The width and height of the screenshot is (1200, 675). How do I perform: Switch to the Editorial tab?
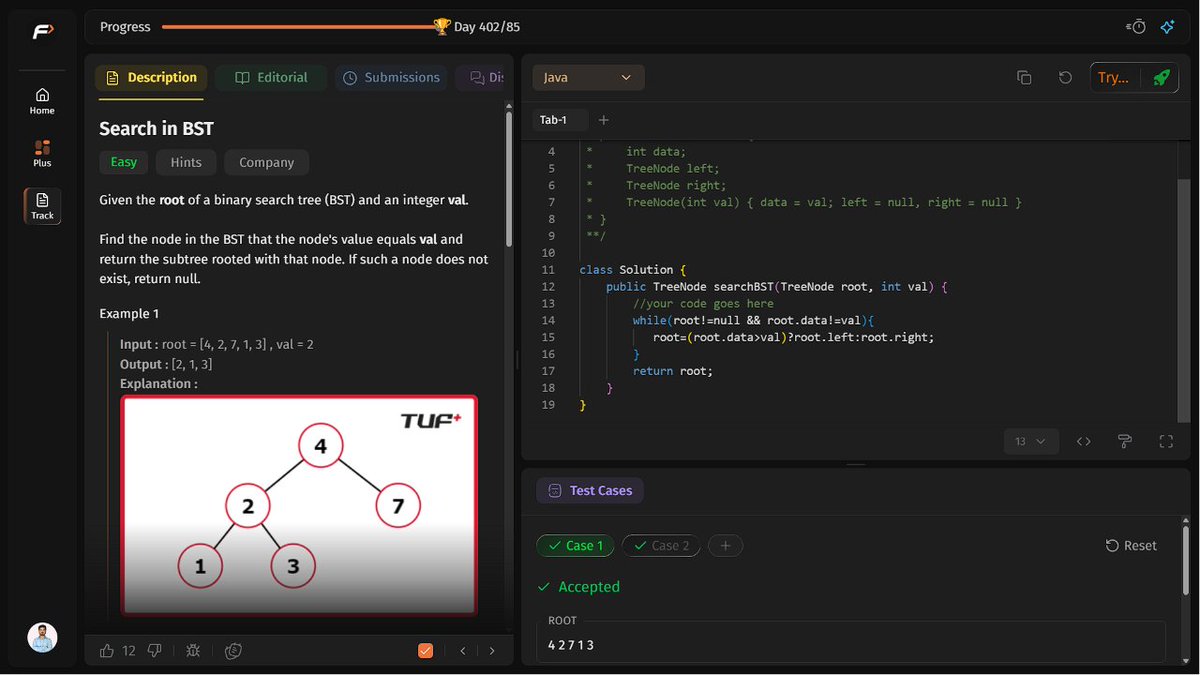(271, 77)
